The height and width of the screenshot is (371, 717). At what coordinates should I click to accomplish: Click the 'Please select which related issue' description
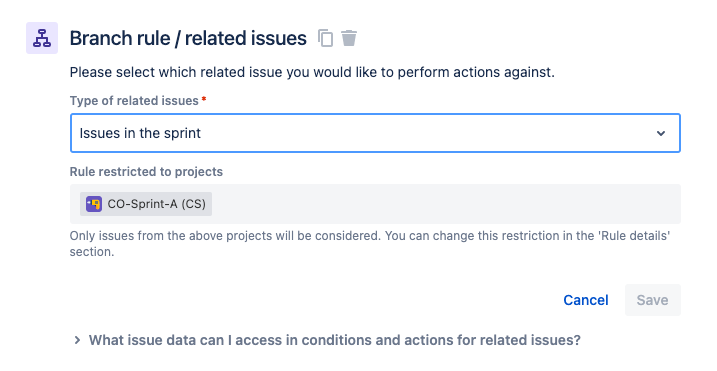(x=312, y=72)
